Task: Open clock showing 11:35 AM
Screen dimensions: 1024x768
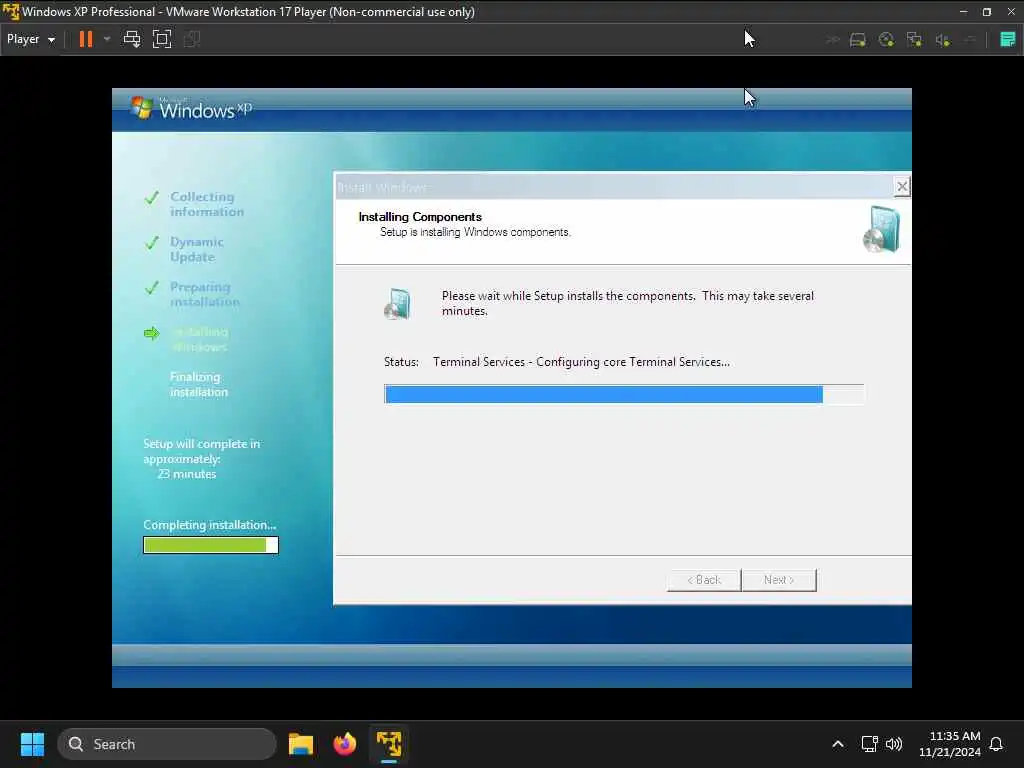Action: pyautogui.click(x=950, y=744)
